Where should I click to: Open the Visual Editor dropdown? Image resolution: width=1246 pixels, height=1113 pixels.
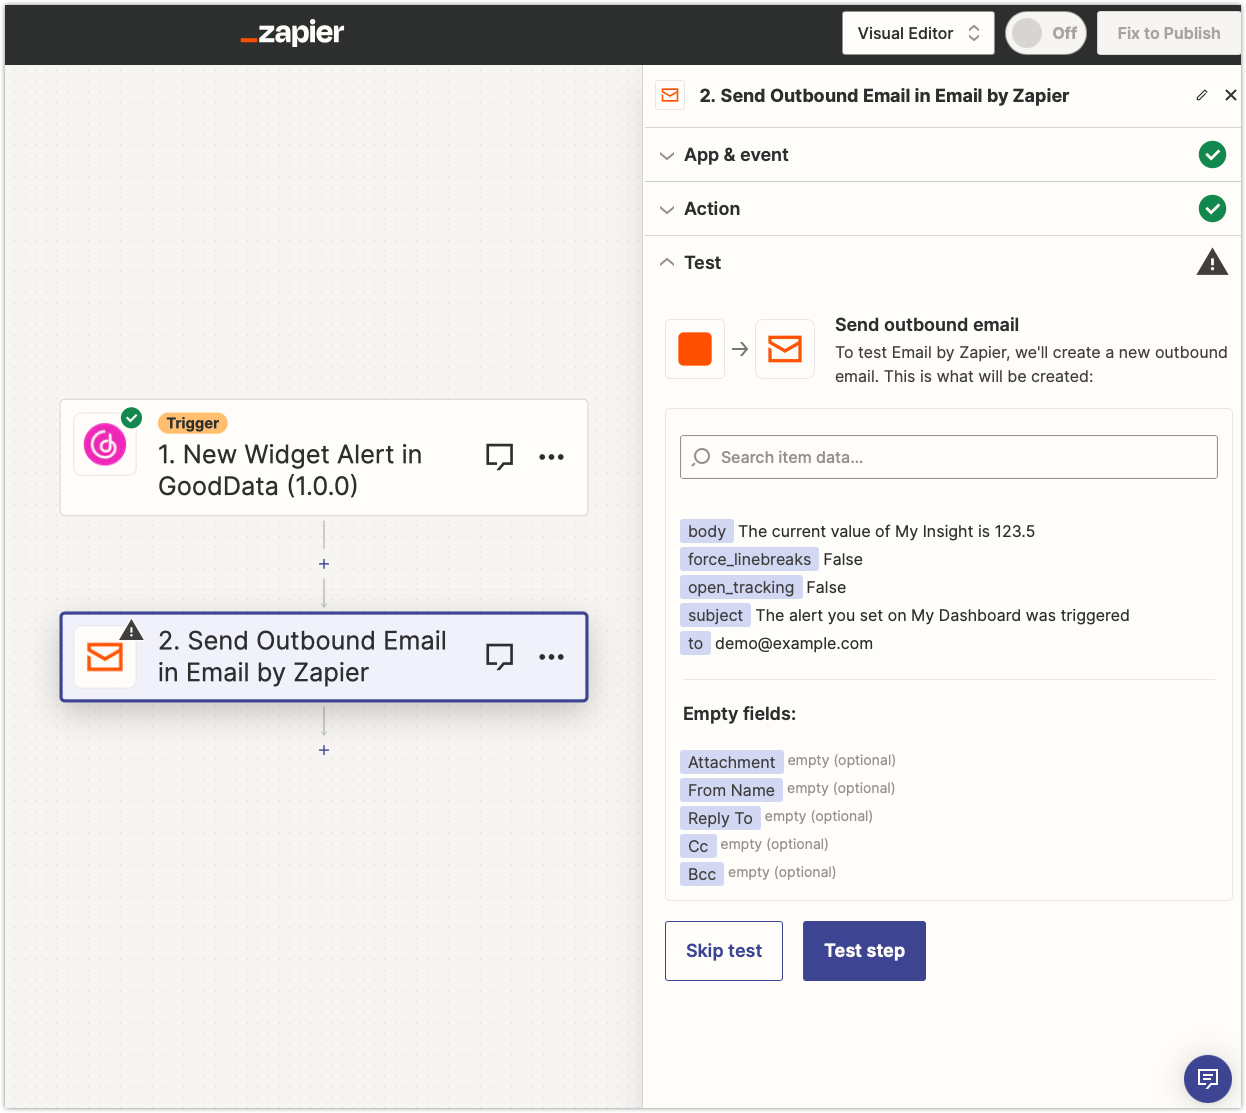click(x=918, y=33)
